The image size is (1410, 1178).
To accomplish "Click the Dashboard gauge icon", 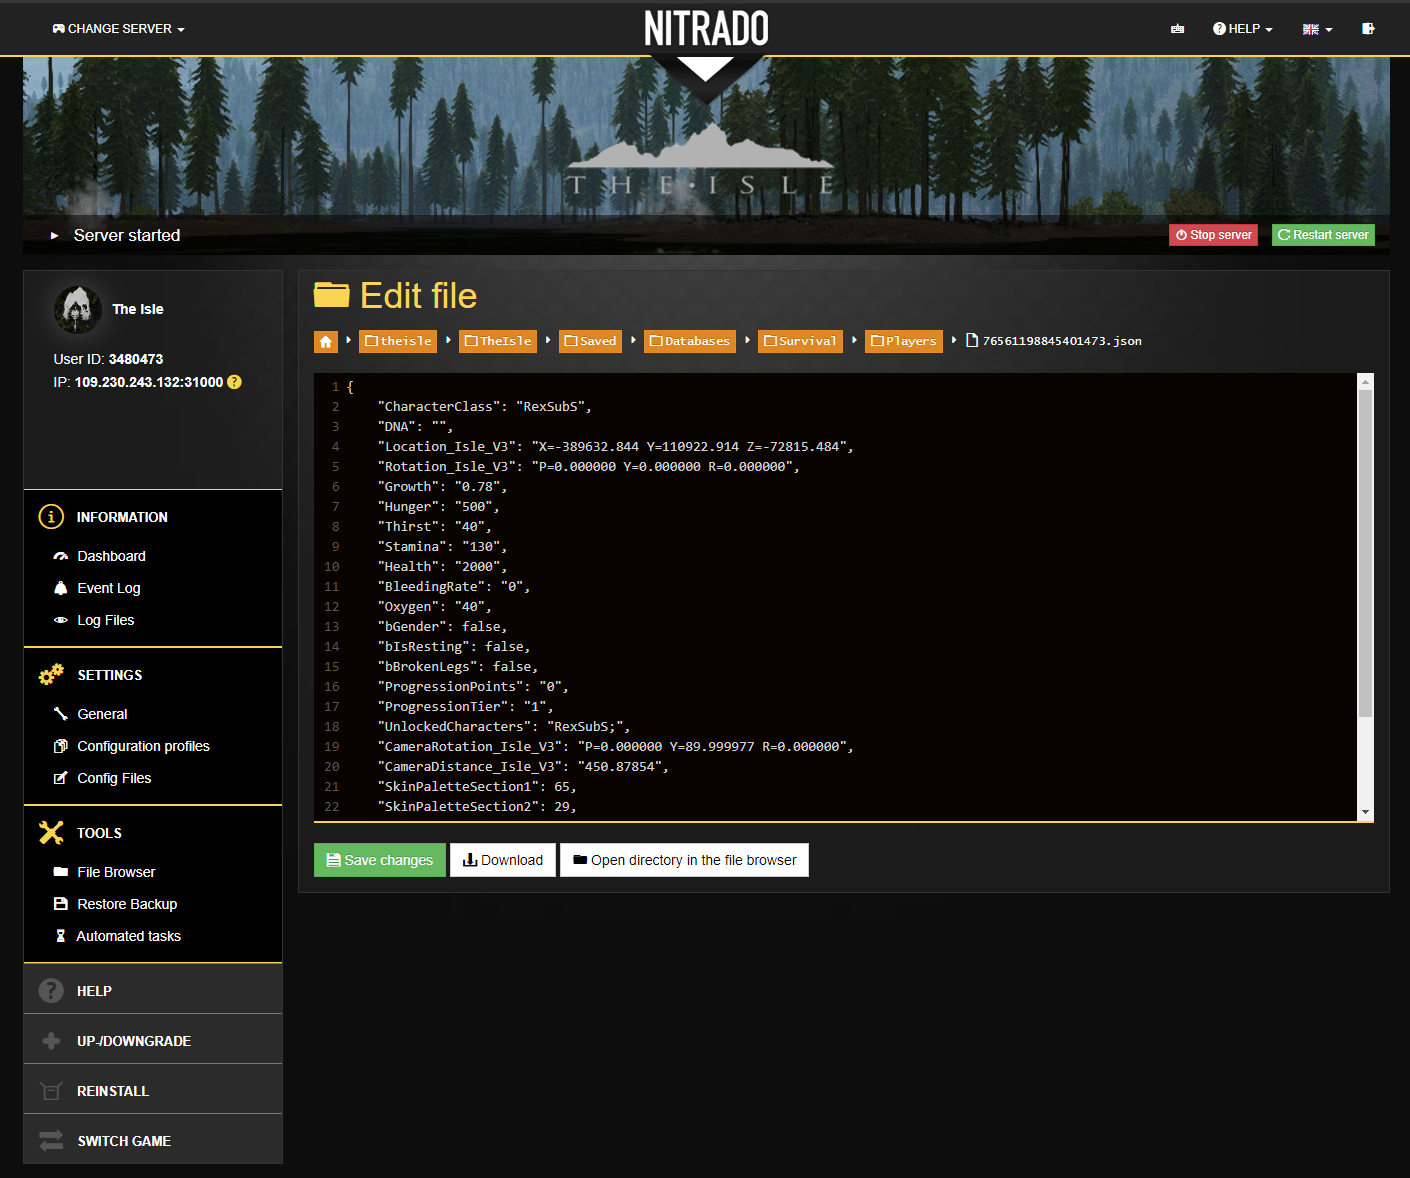I will (61, 556).
